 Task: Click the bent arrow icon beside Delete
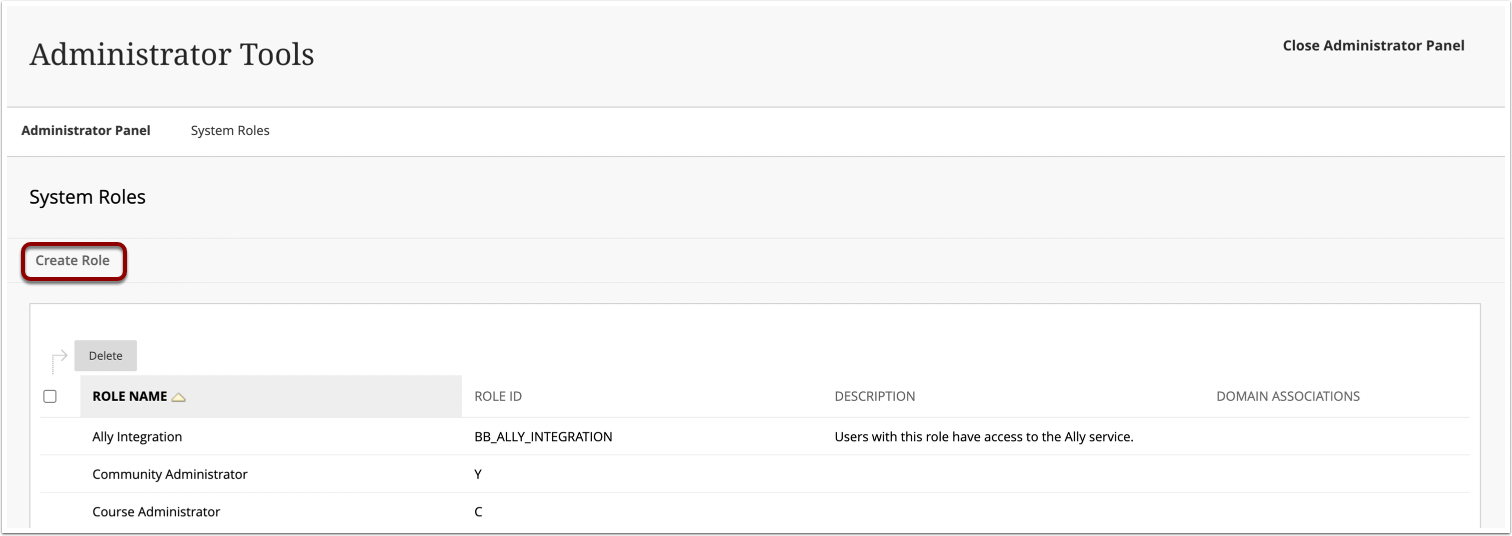coord(59,358)
